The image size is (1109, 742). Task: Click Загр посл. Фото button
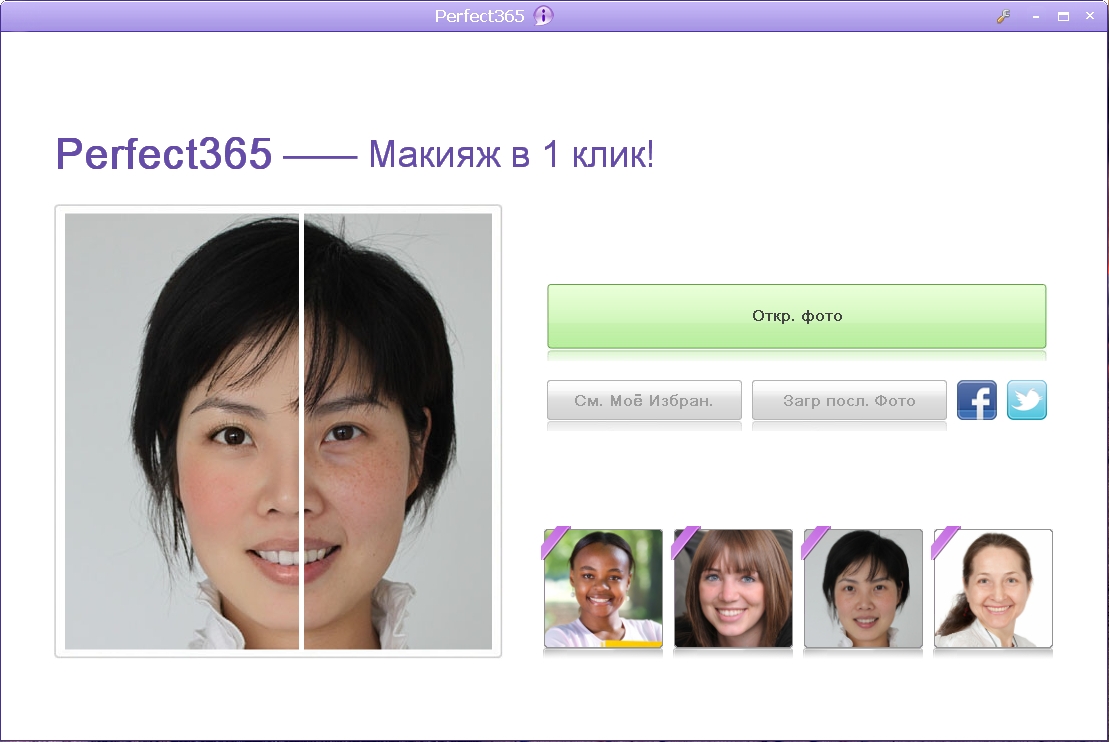click(x=849, y=400)
